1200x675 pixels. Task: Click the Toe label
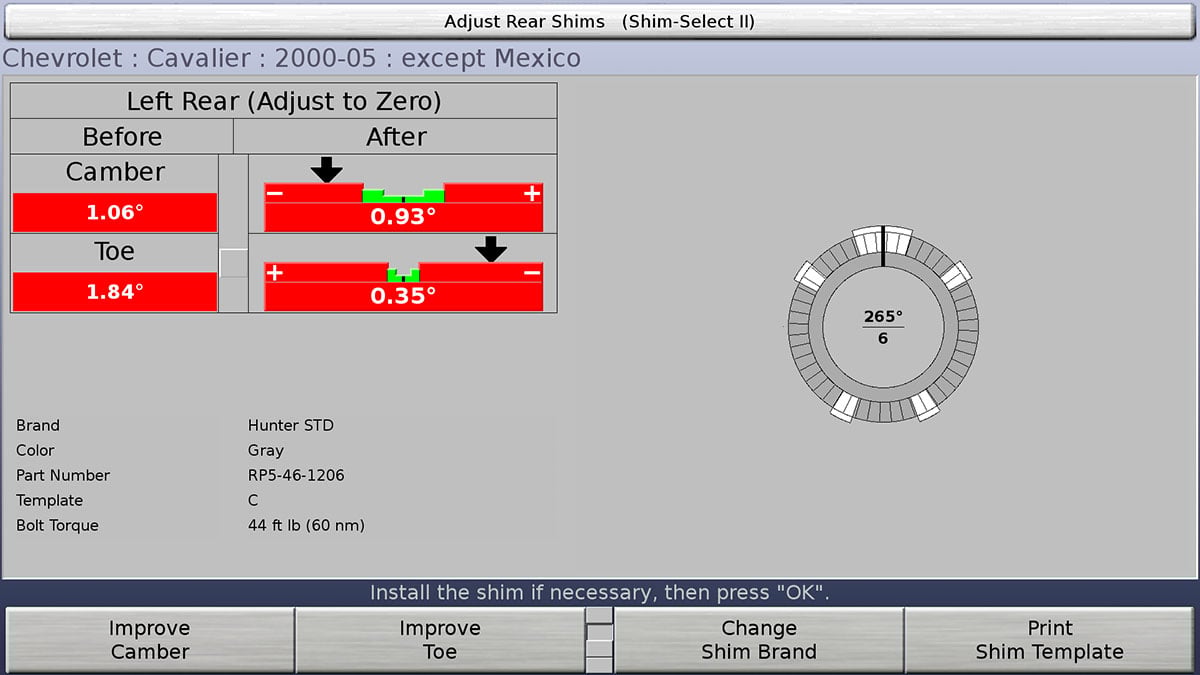115,252
